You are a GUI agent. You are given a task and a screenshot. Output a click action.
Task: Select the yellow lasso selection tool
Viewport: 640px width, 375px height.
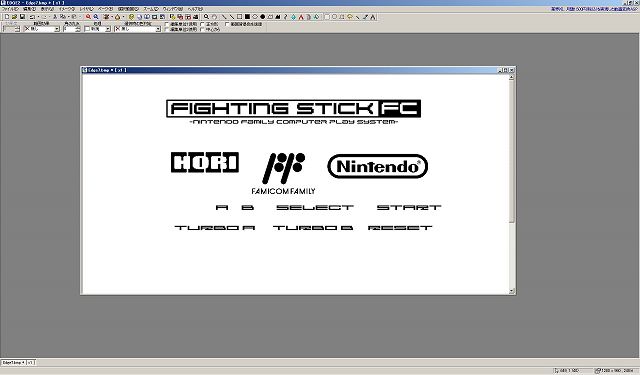(350, 17)
